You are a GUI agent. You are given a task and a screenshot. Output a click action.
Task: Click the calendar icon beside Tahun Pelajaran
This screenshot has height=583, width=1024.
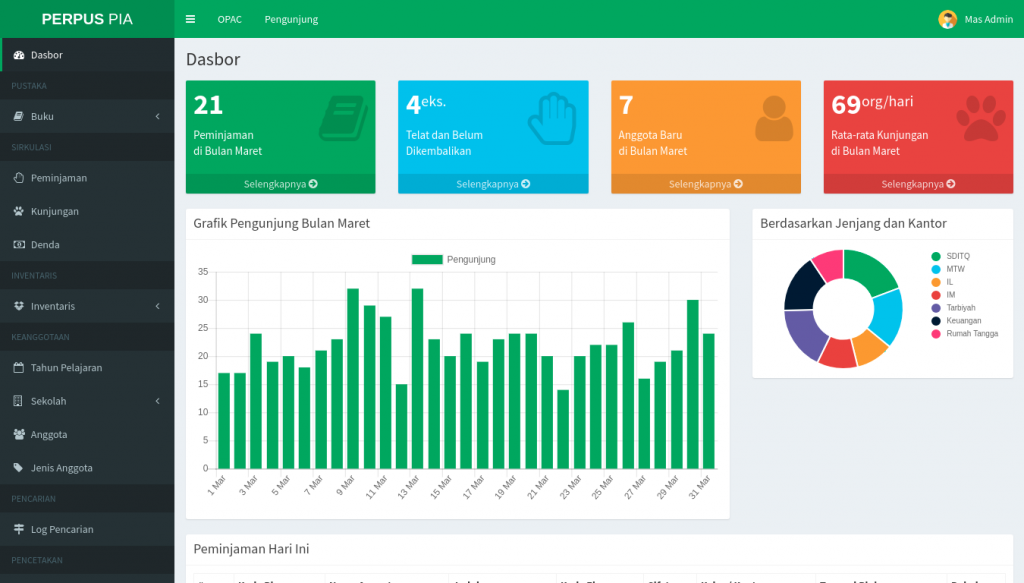[x=19, y=368]
